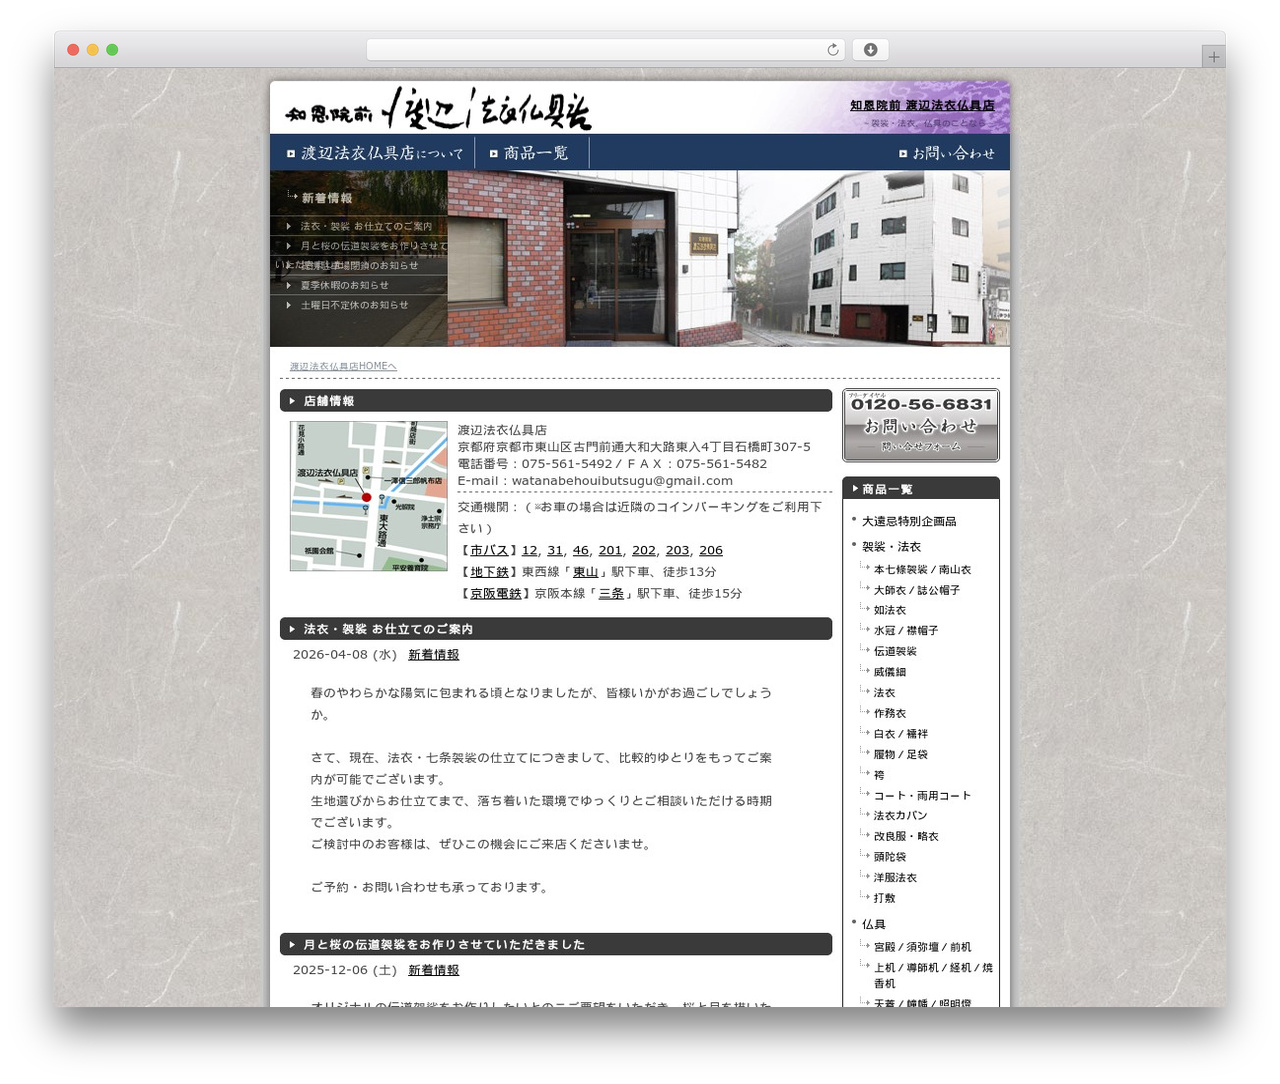
Task: Click the browser reload icon
Action: (832, 50)
